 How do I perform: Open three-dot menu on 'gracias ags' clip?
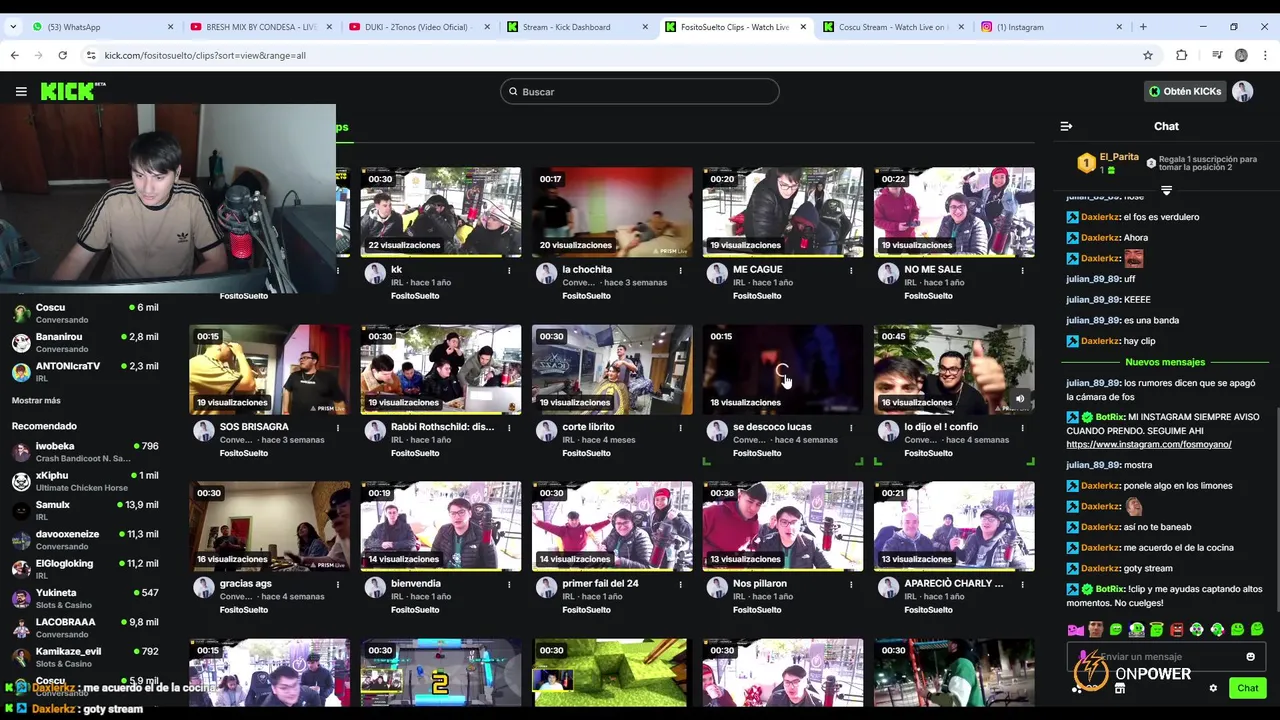tap(338, 584)
